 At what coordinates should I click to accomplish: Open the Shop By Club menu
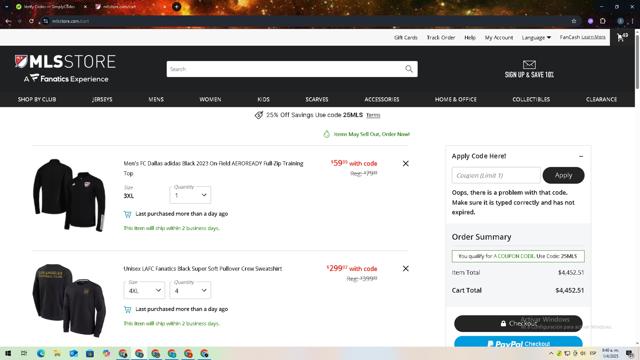pos(37,99)
